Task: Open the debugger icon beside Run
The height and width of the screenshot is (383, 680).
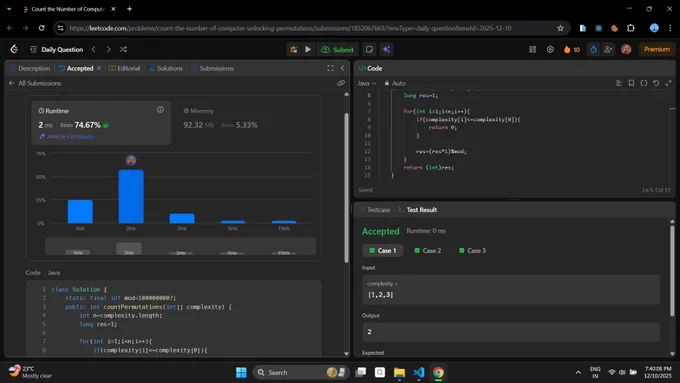Action: [x=294, y=49]
